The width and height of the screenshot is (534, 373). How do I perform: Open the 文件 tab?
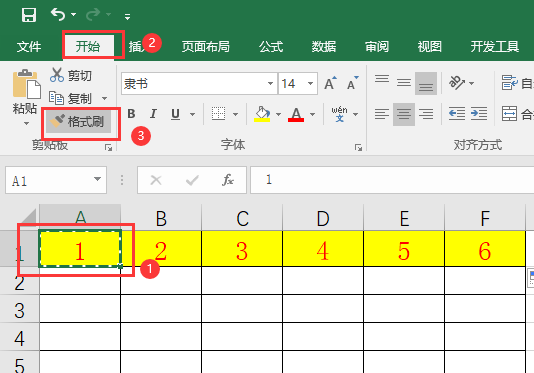[29, 47]
